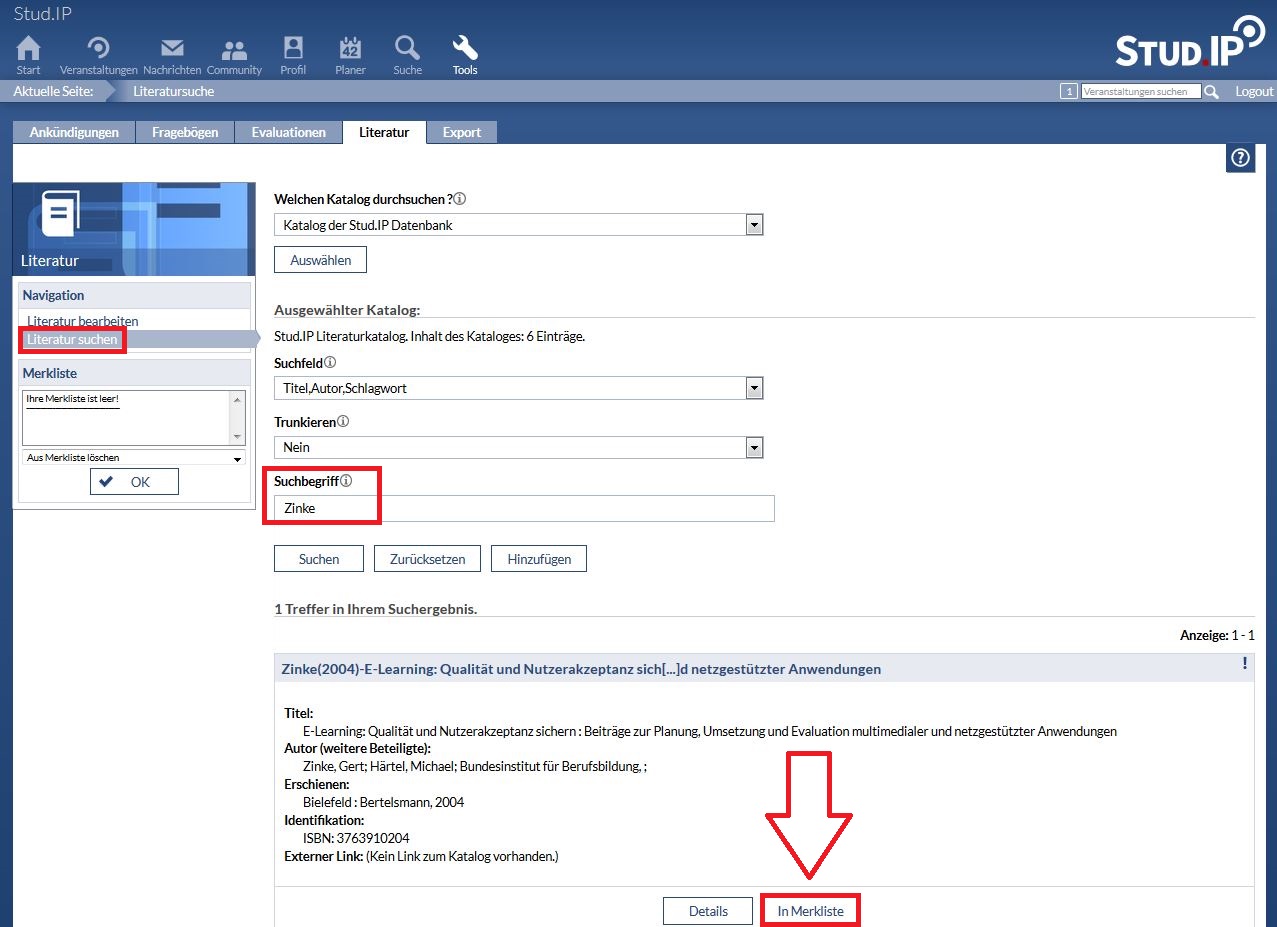Switch to the Evaluationen tab
The width and height of the screenshot is (1277, 927).
[288, 132]
